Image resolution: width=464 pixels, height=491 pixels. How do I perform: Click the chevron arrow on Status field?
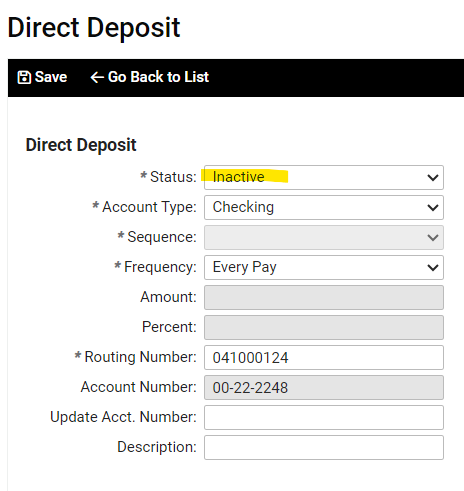click(x=433, y=177)
